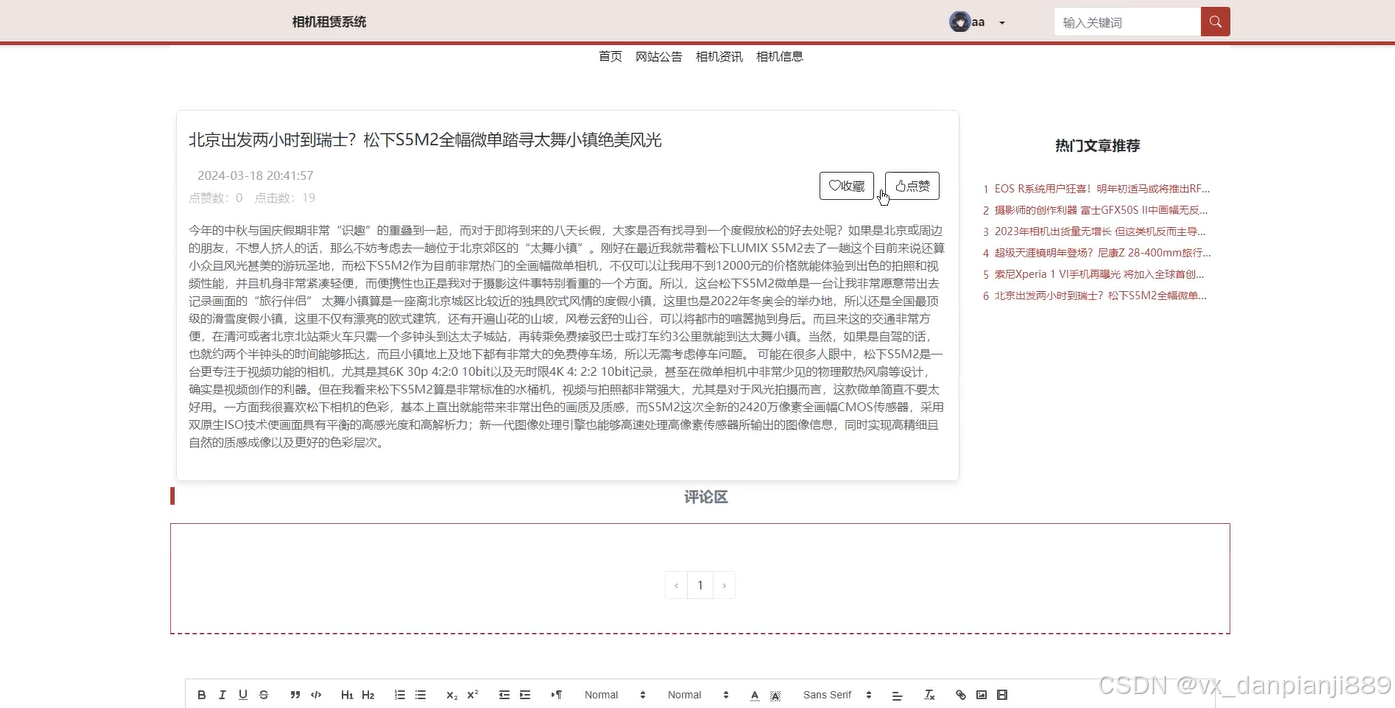This screenshot has height=708, width=1395.
Task: Insert an image in editor
Action: [982, 695]
